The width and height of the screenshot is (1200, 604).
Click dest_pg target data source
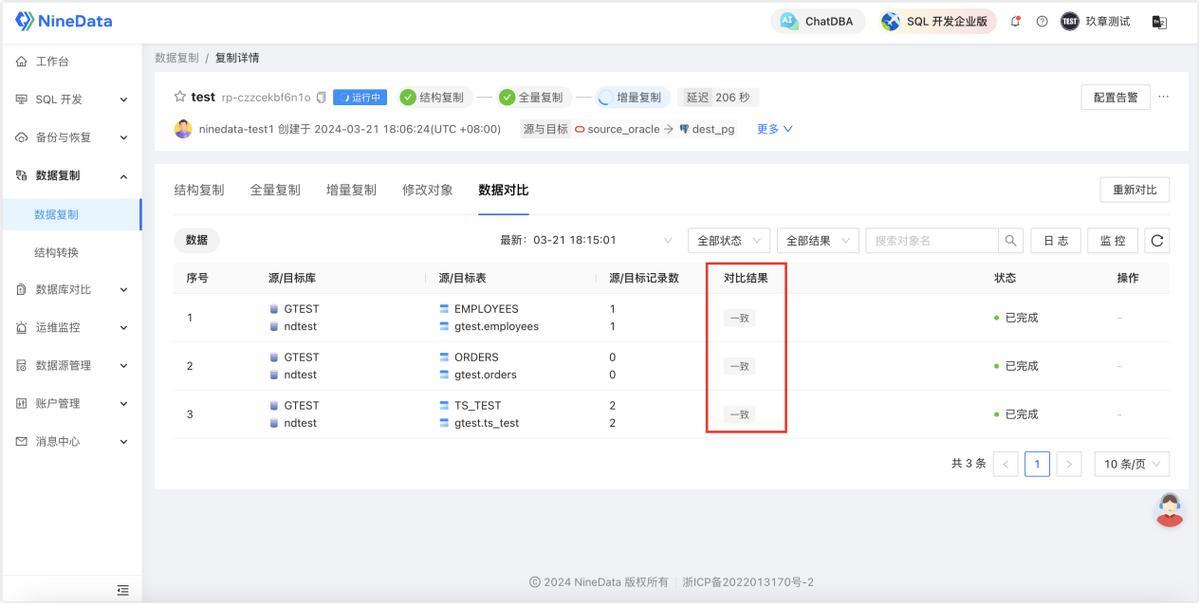point(706,129)
